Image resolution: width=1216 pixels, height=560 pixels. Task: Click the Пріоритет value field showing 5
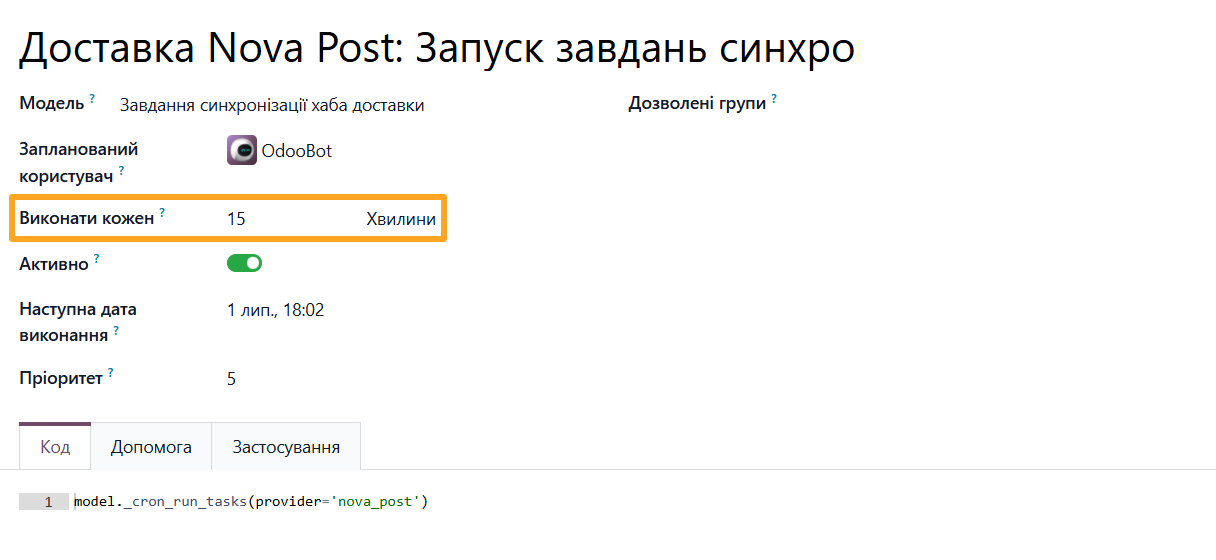click(231, 378)
